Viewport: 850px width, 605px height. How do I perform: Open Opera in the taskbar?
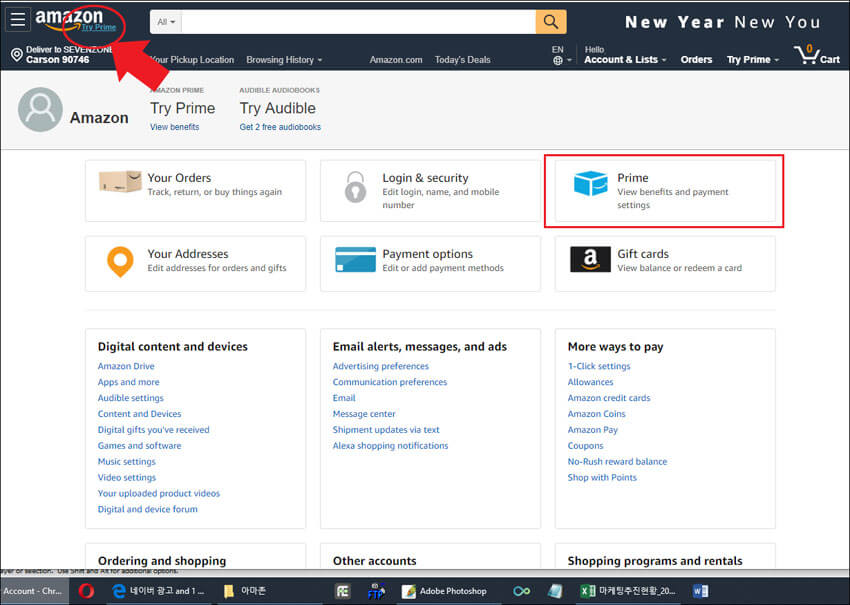click(86, 591)
